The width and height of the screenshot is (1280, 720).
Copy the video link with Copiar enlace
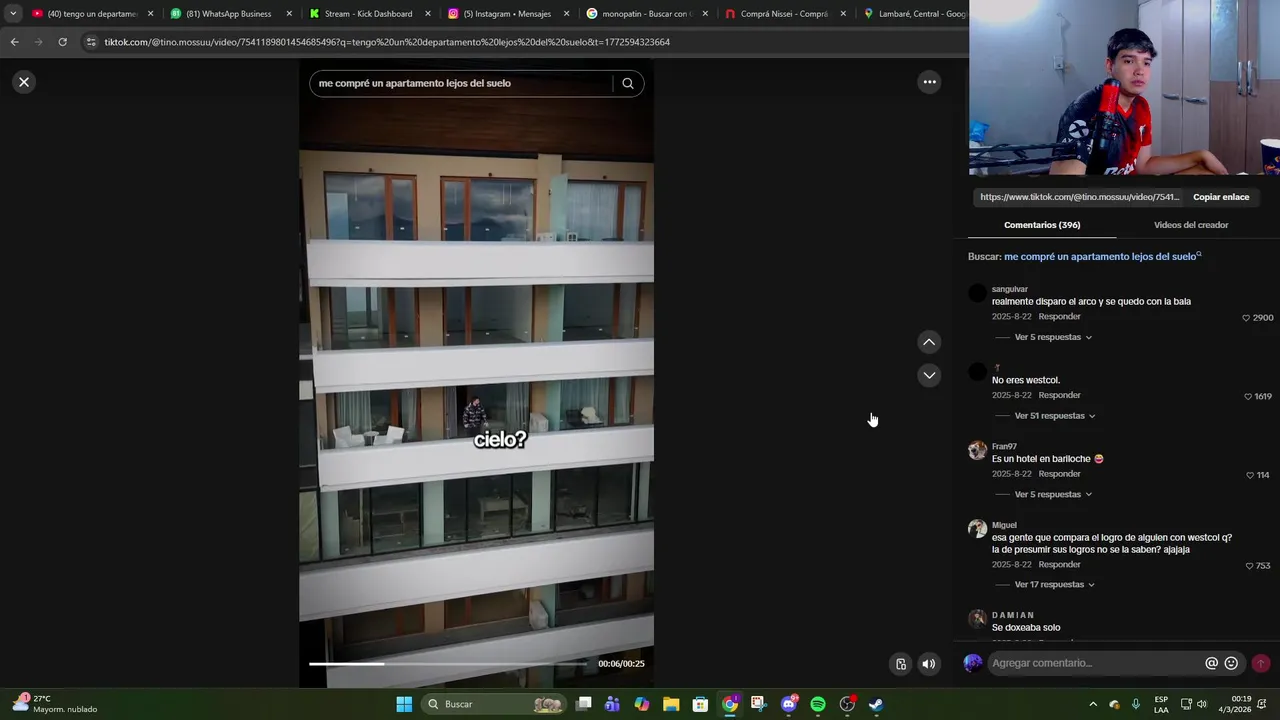click(1221, 197)
